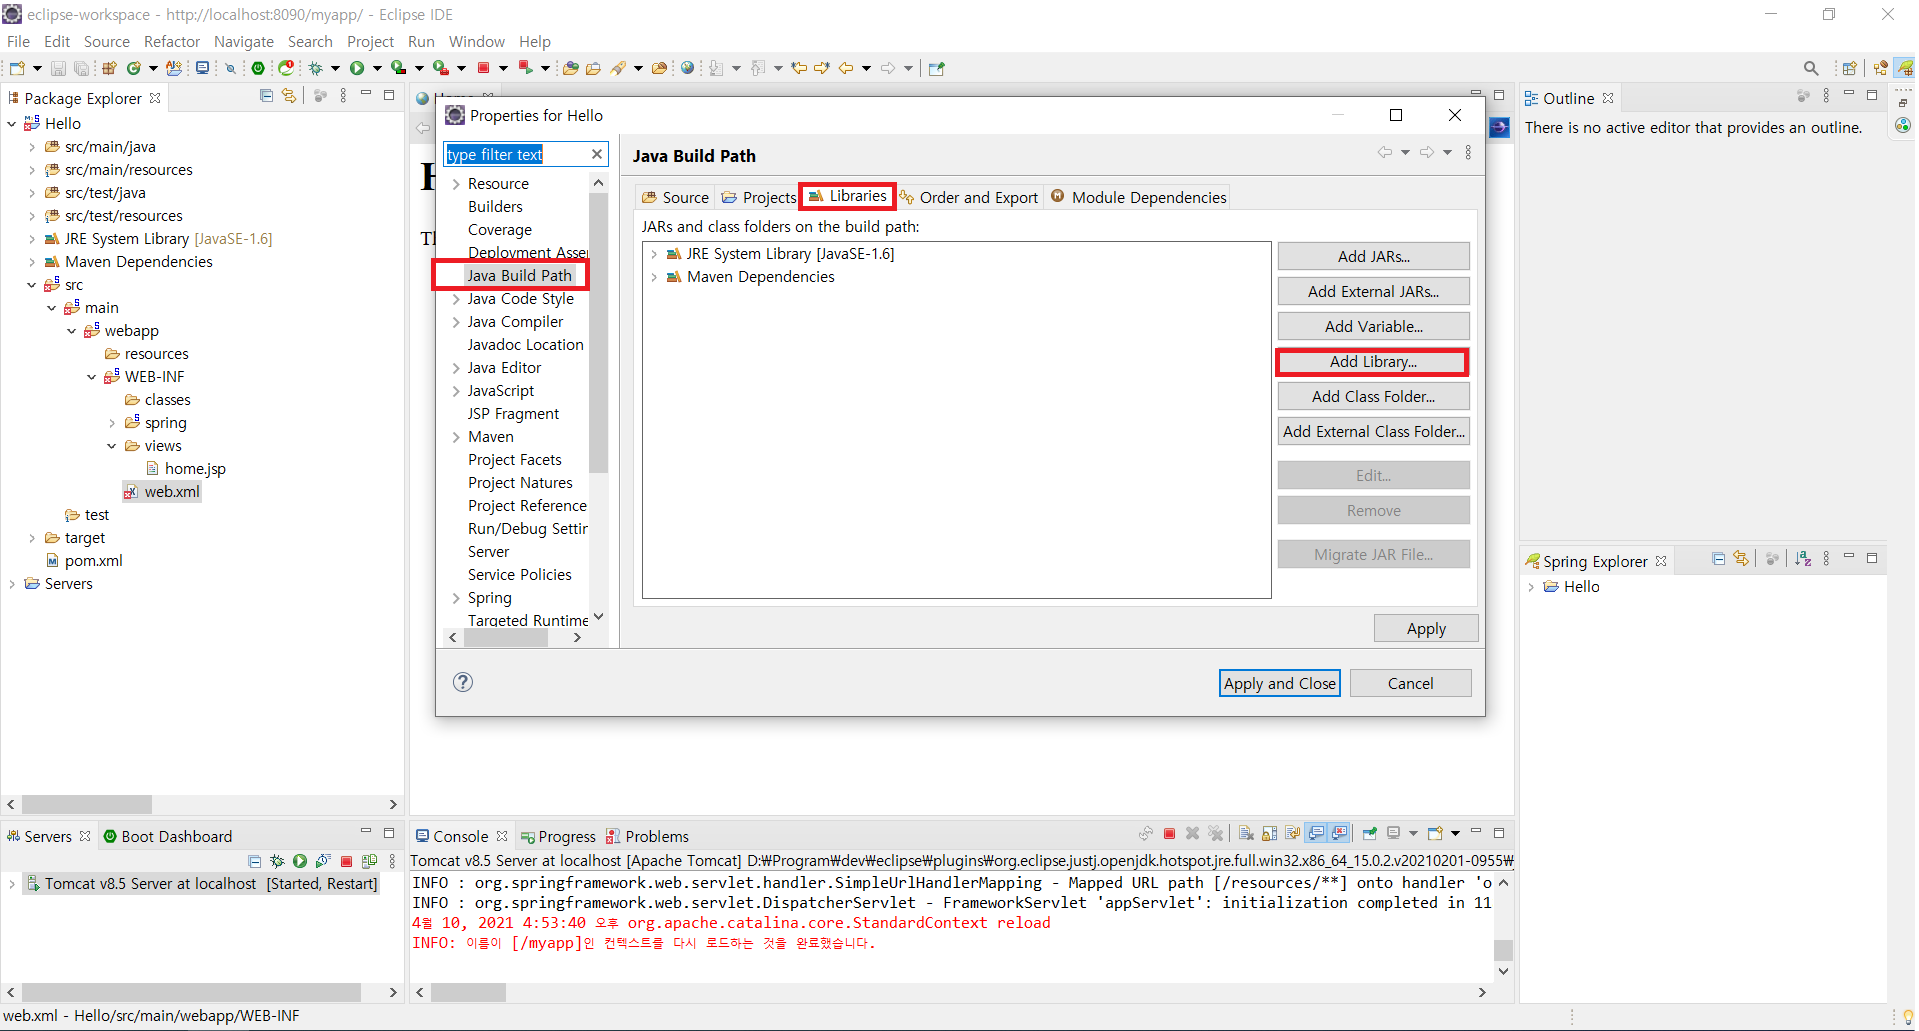Click the Add Library... button
1919x1031 pixels.
[x=1373, y=362]
